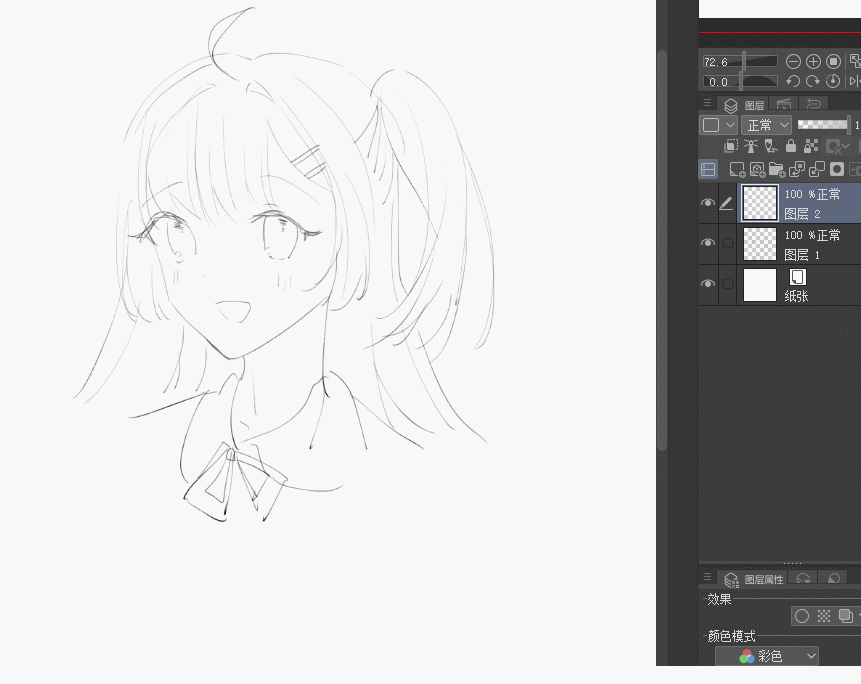
Task: Select the 纸张 paper layer thumbnail
Action: [760, 284]
